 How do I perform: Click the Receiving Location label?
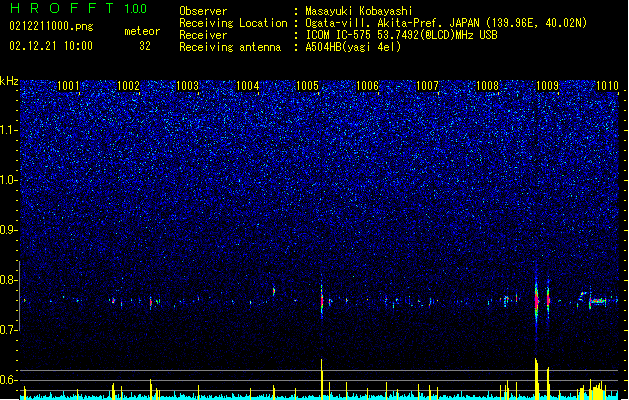pos(233,23)
